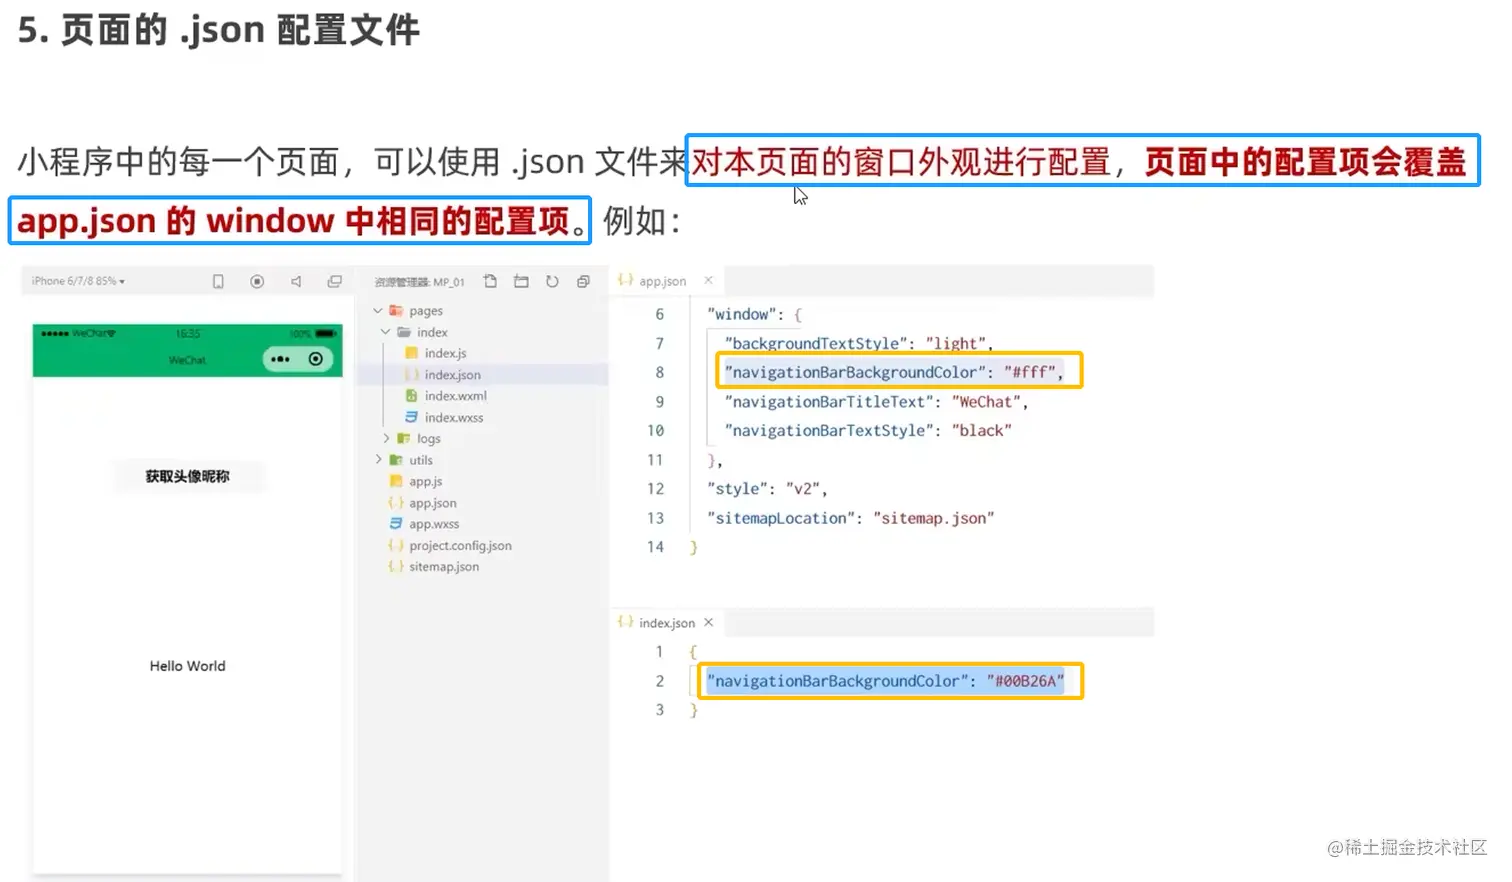Open sitemap.json in file tree
The image size is (1512, 882).
(443, 567)
